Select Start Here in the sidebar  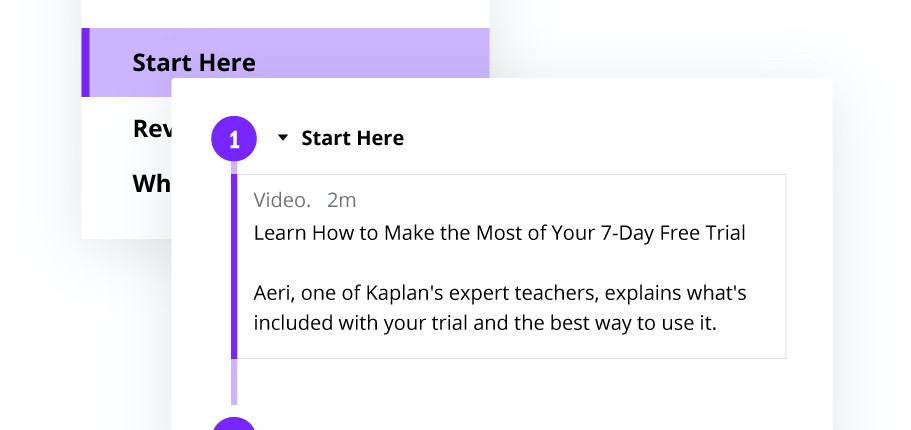tap(194, 62)
